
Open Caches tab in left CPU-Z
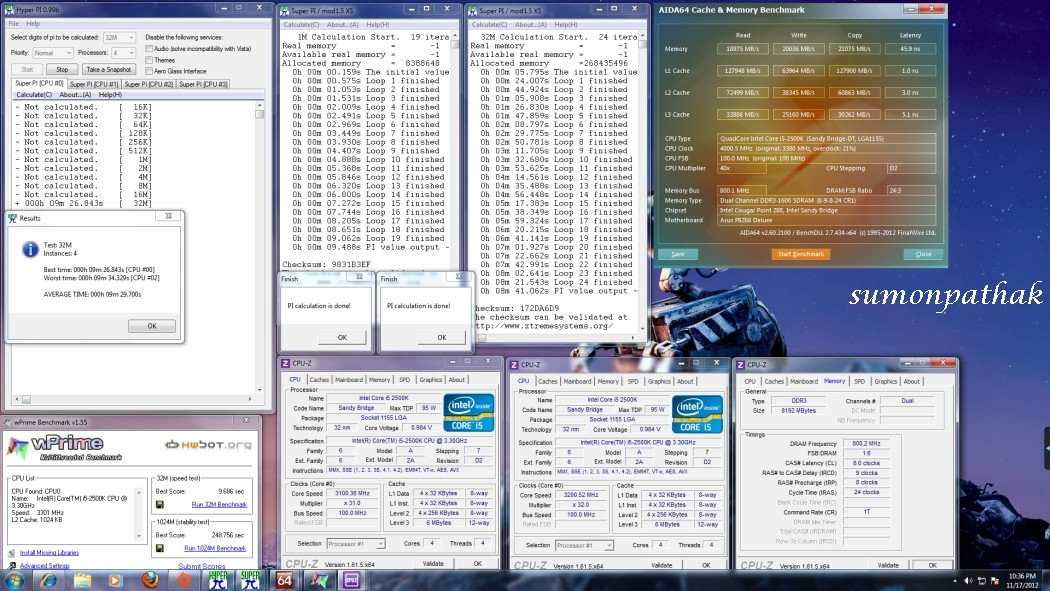tap(319, 379)
